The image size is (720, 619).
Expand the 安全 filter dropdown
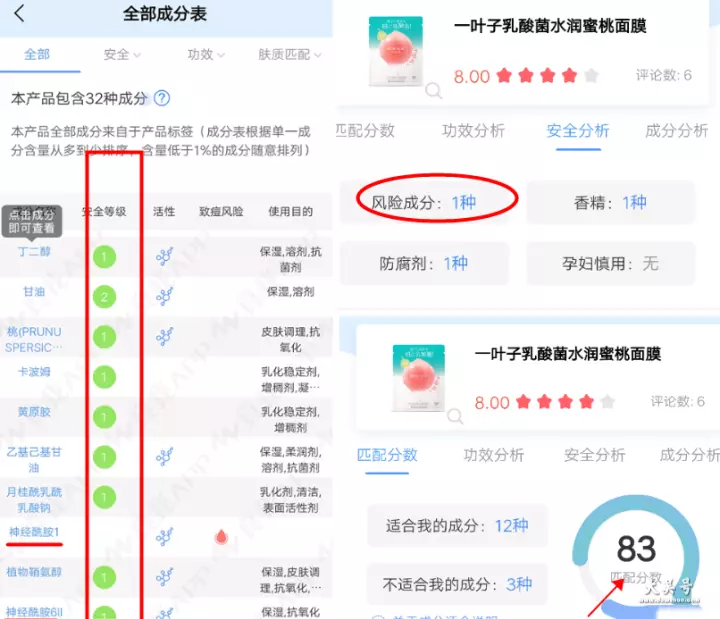pyautogui.click(x=122, y=55)
